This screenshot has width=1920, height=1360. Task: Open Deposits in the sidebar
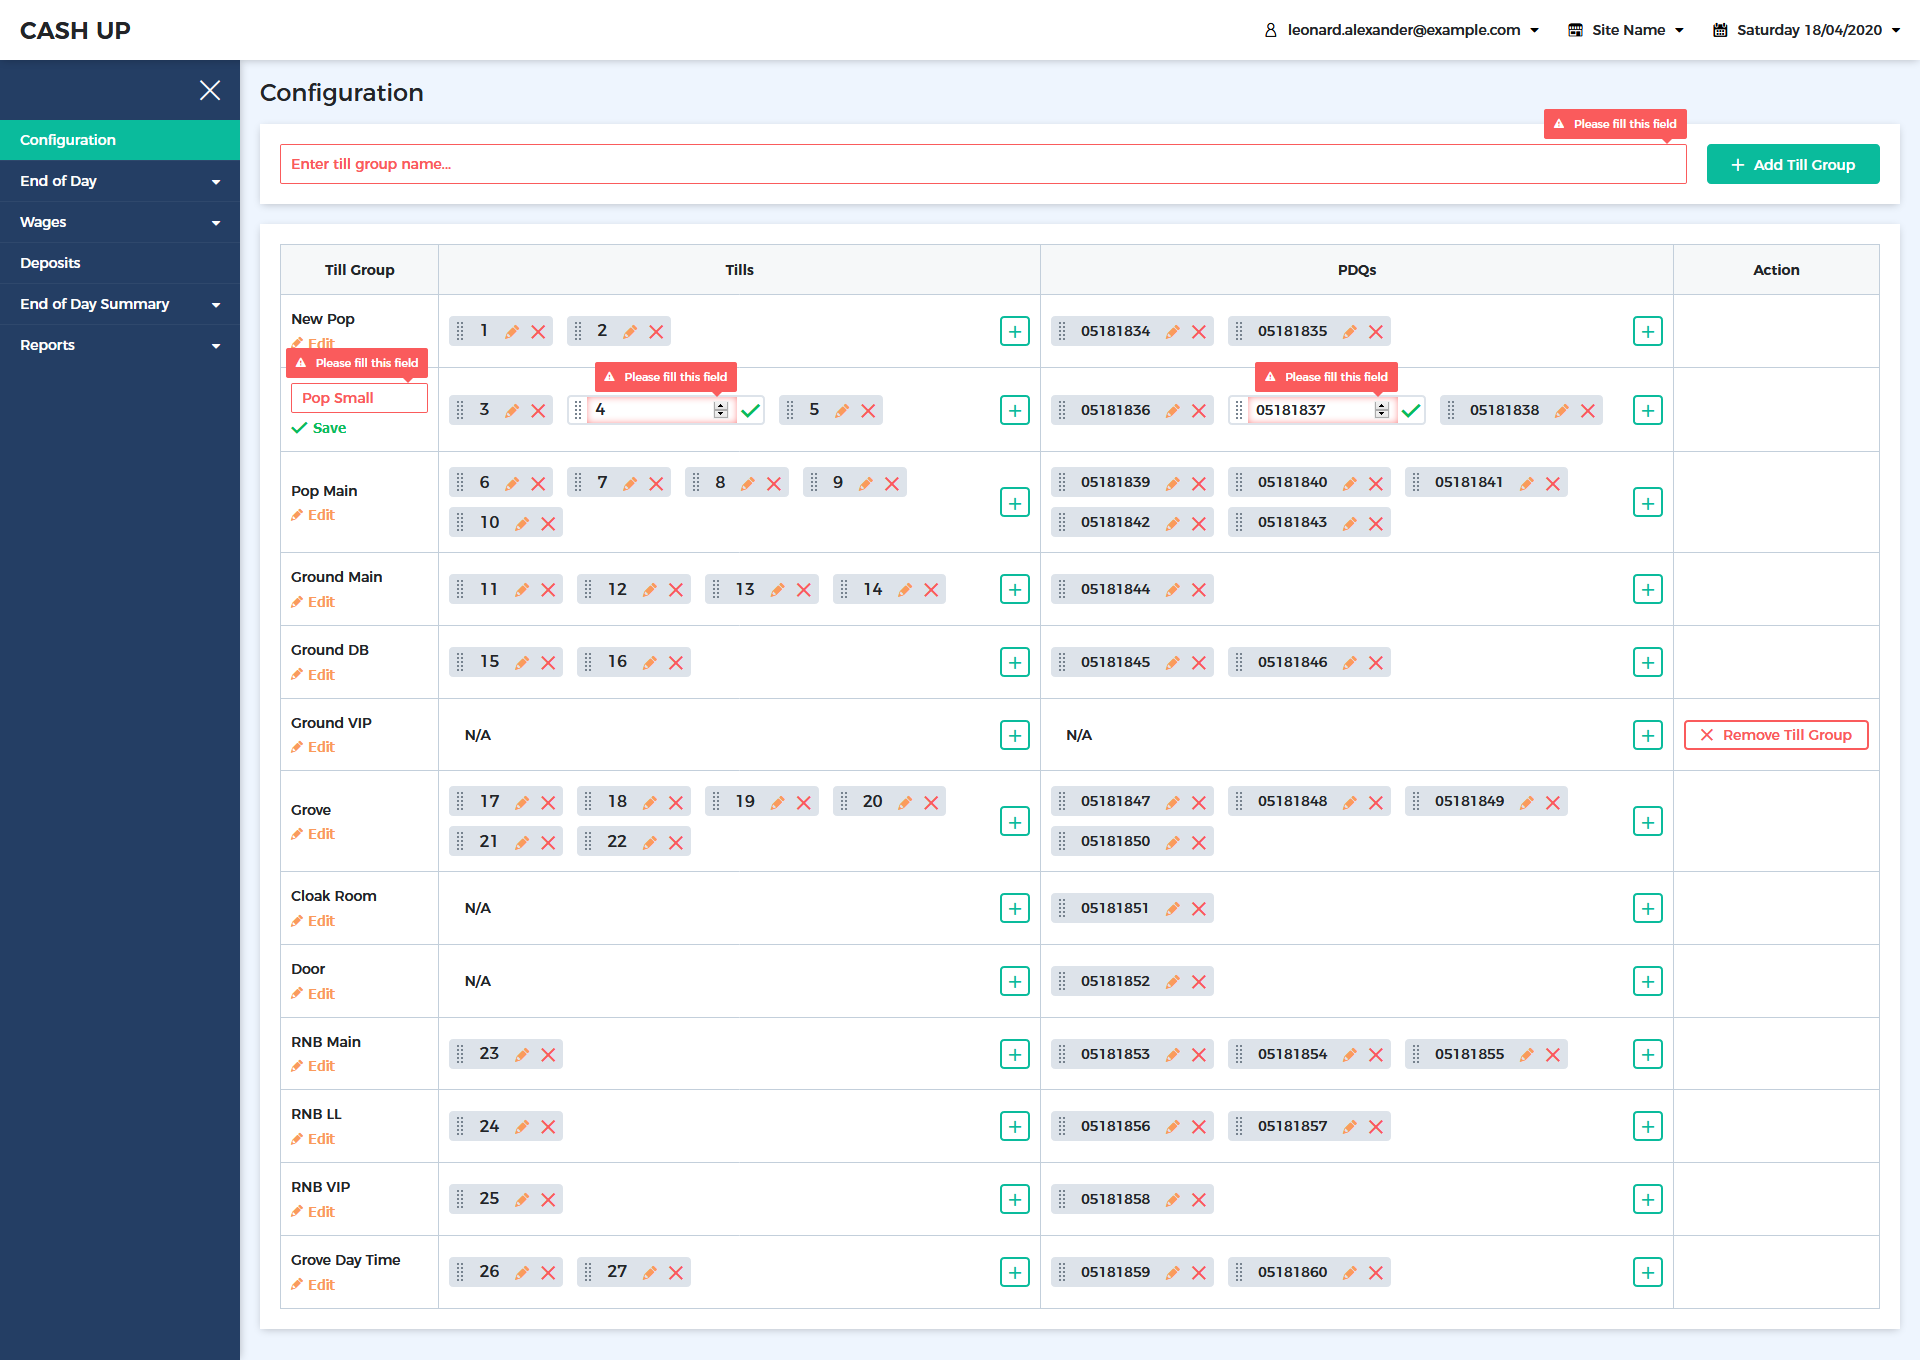(x=50, y=263)
